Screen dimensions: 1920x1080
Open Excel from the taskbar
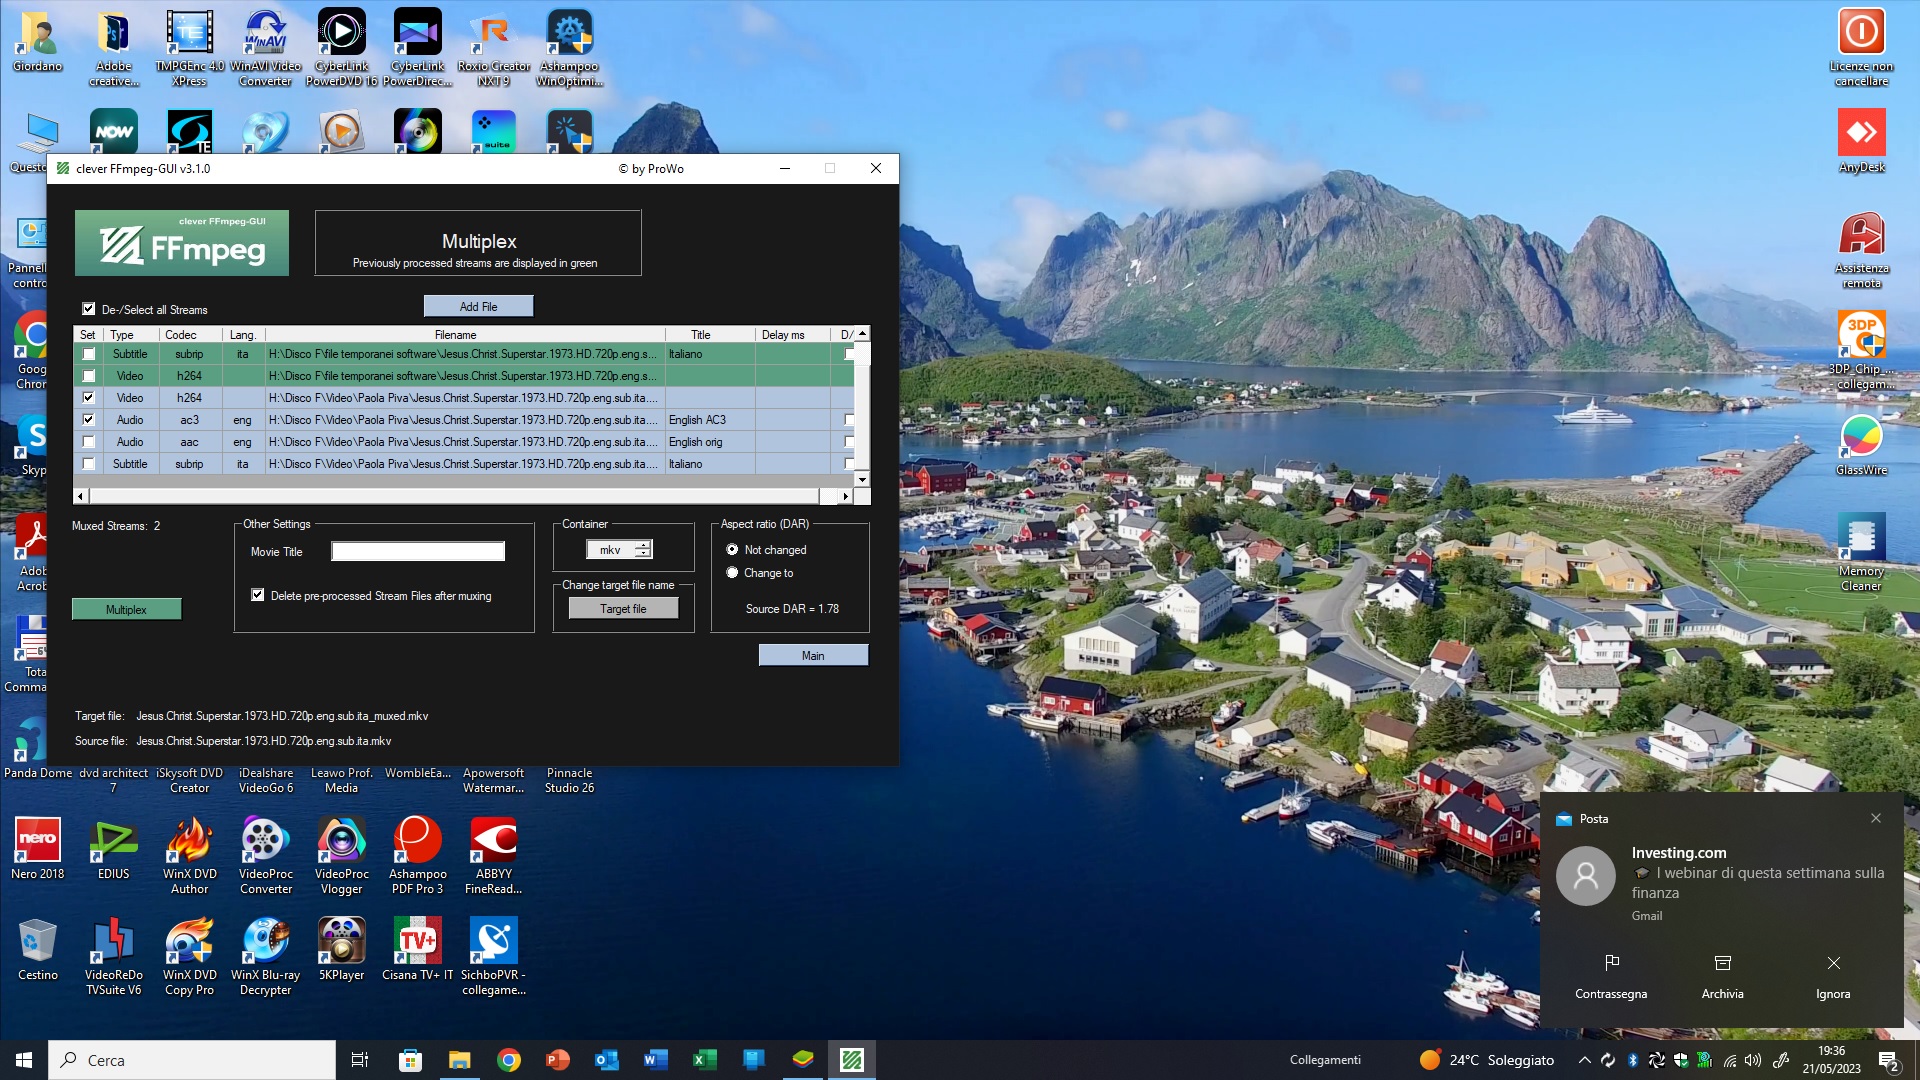pos(704,1060)
